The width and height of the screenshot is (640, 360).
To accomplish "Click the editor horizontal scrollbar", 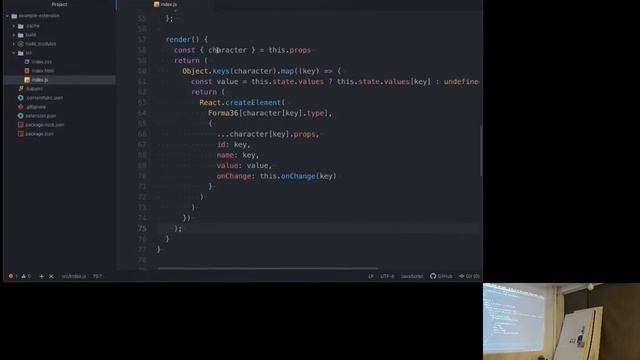I will [x=268, y=269].
